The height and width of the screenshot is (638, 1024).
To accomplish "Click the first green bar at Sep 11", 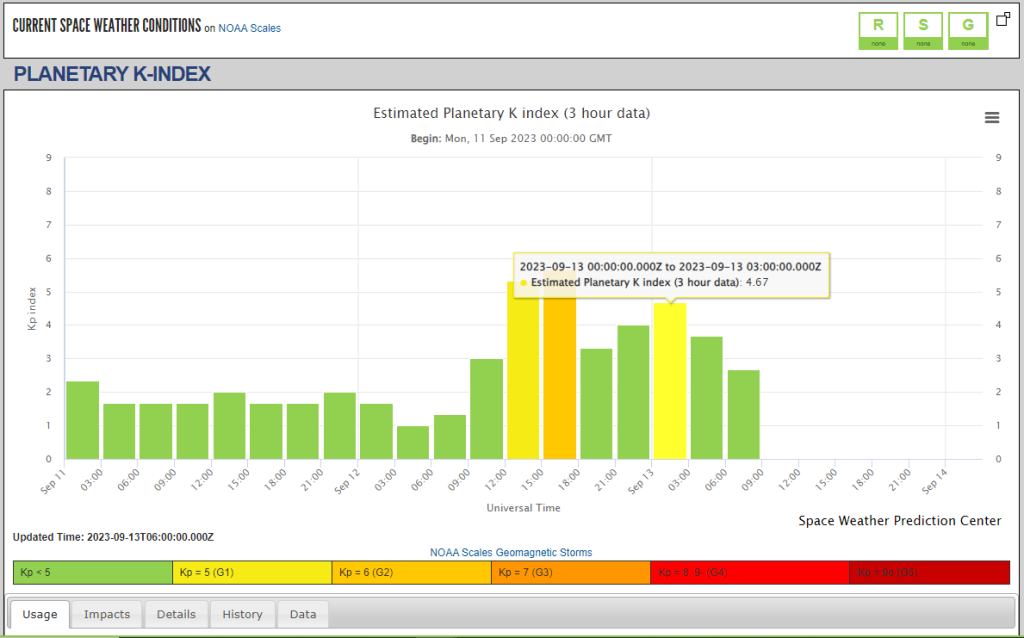I will click(83, 420).
